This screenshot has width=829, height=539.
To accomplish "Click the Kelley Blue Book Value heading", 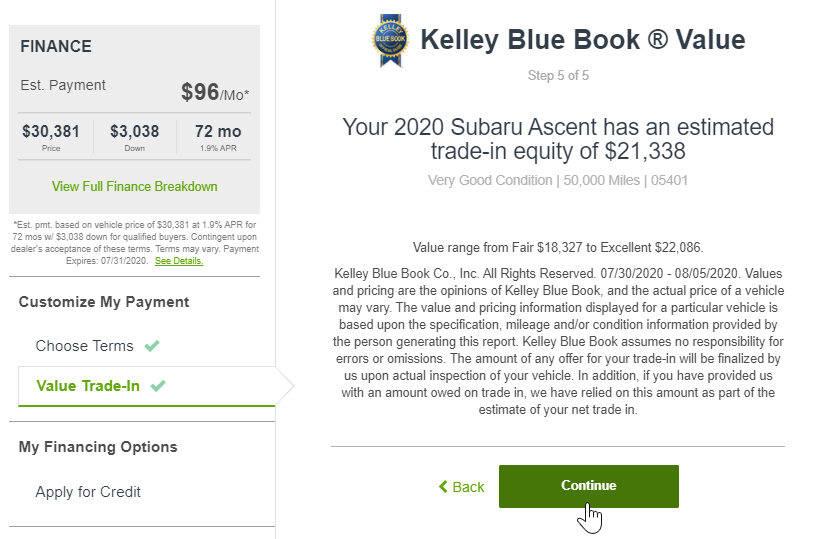I will (x=583, y=40).
